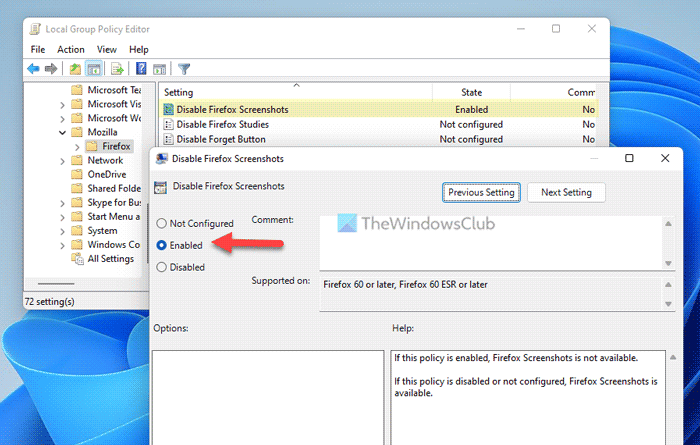700x445 pixels.
Task: Click the tree pane horizontal scrollbar thumb
Action: [x=56, y=283]
